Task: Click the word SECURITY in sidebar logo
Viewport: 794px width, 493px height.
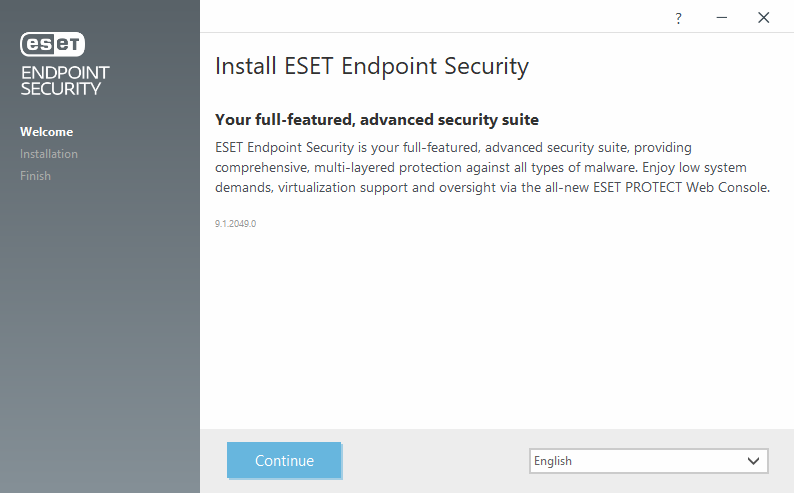Action: pos(61,89)
